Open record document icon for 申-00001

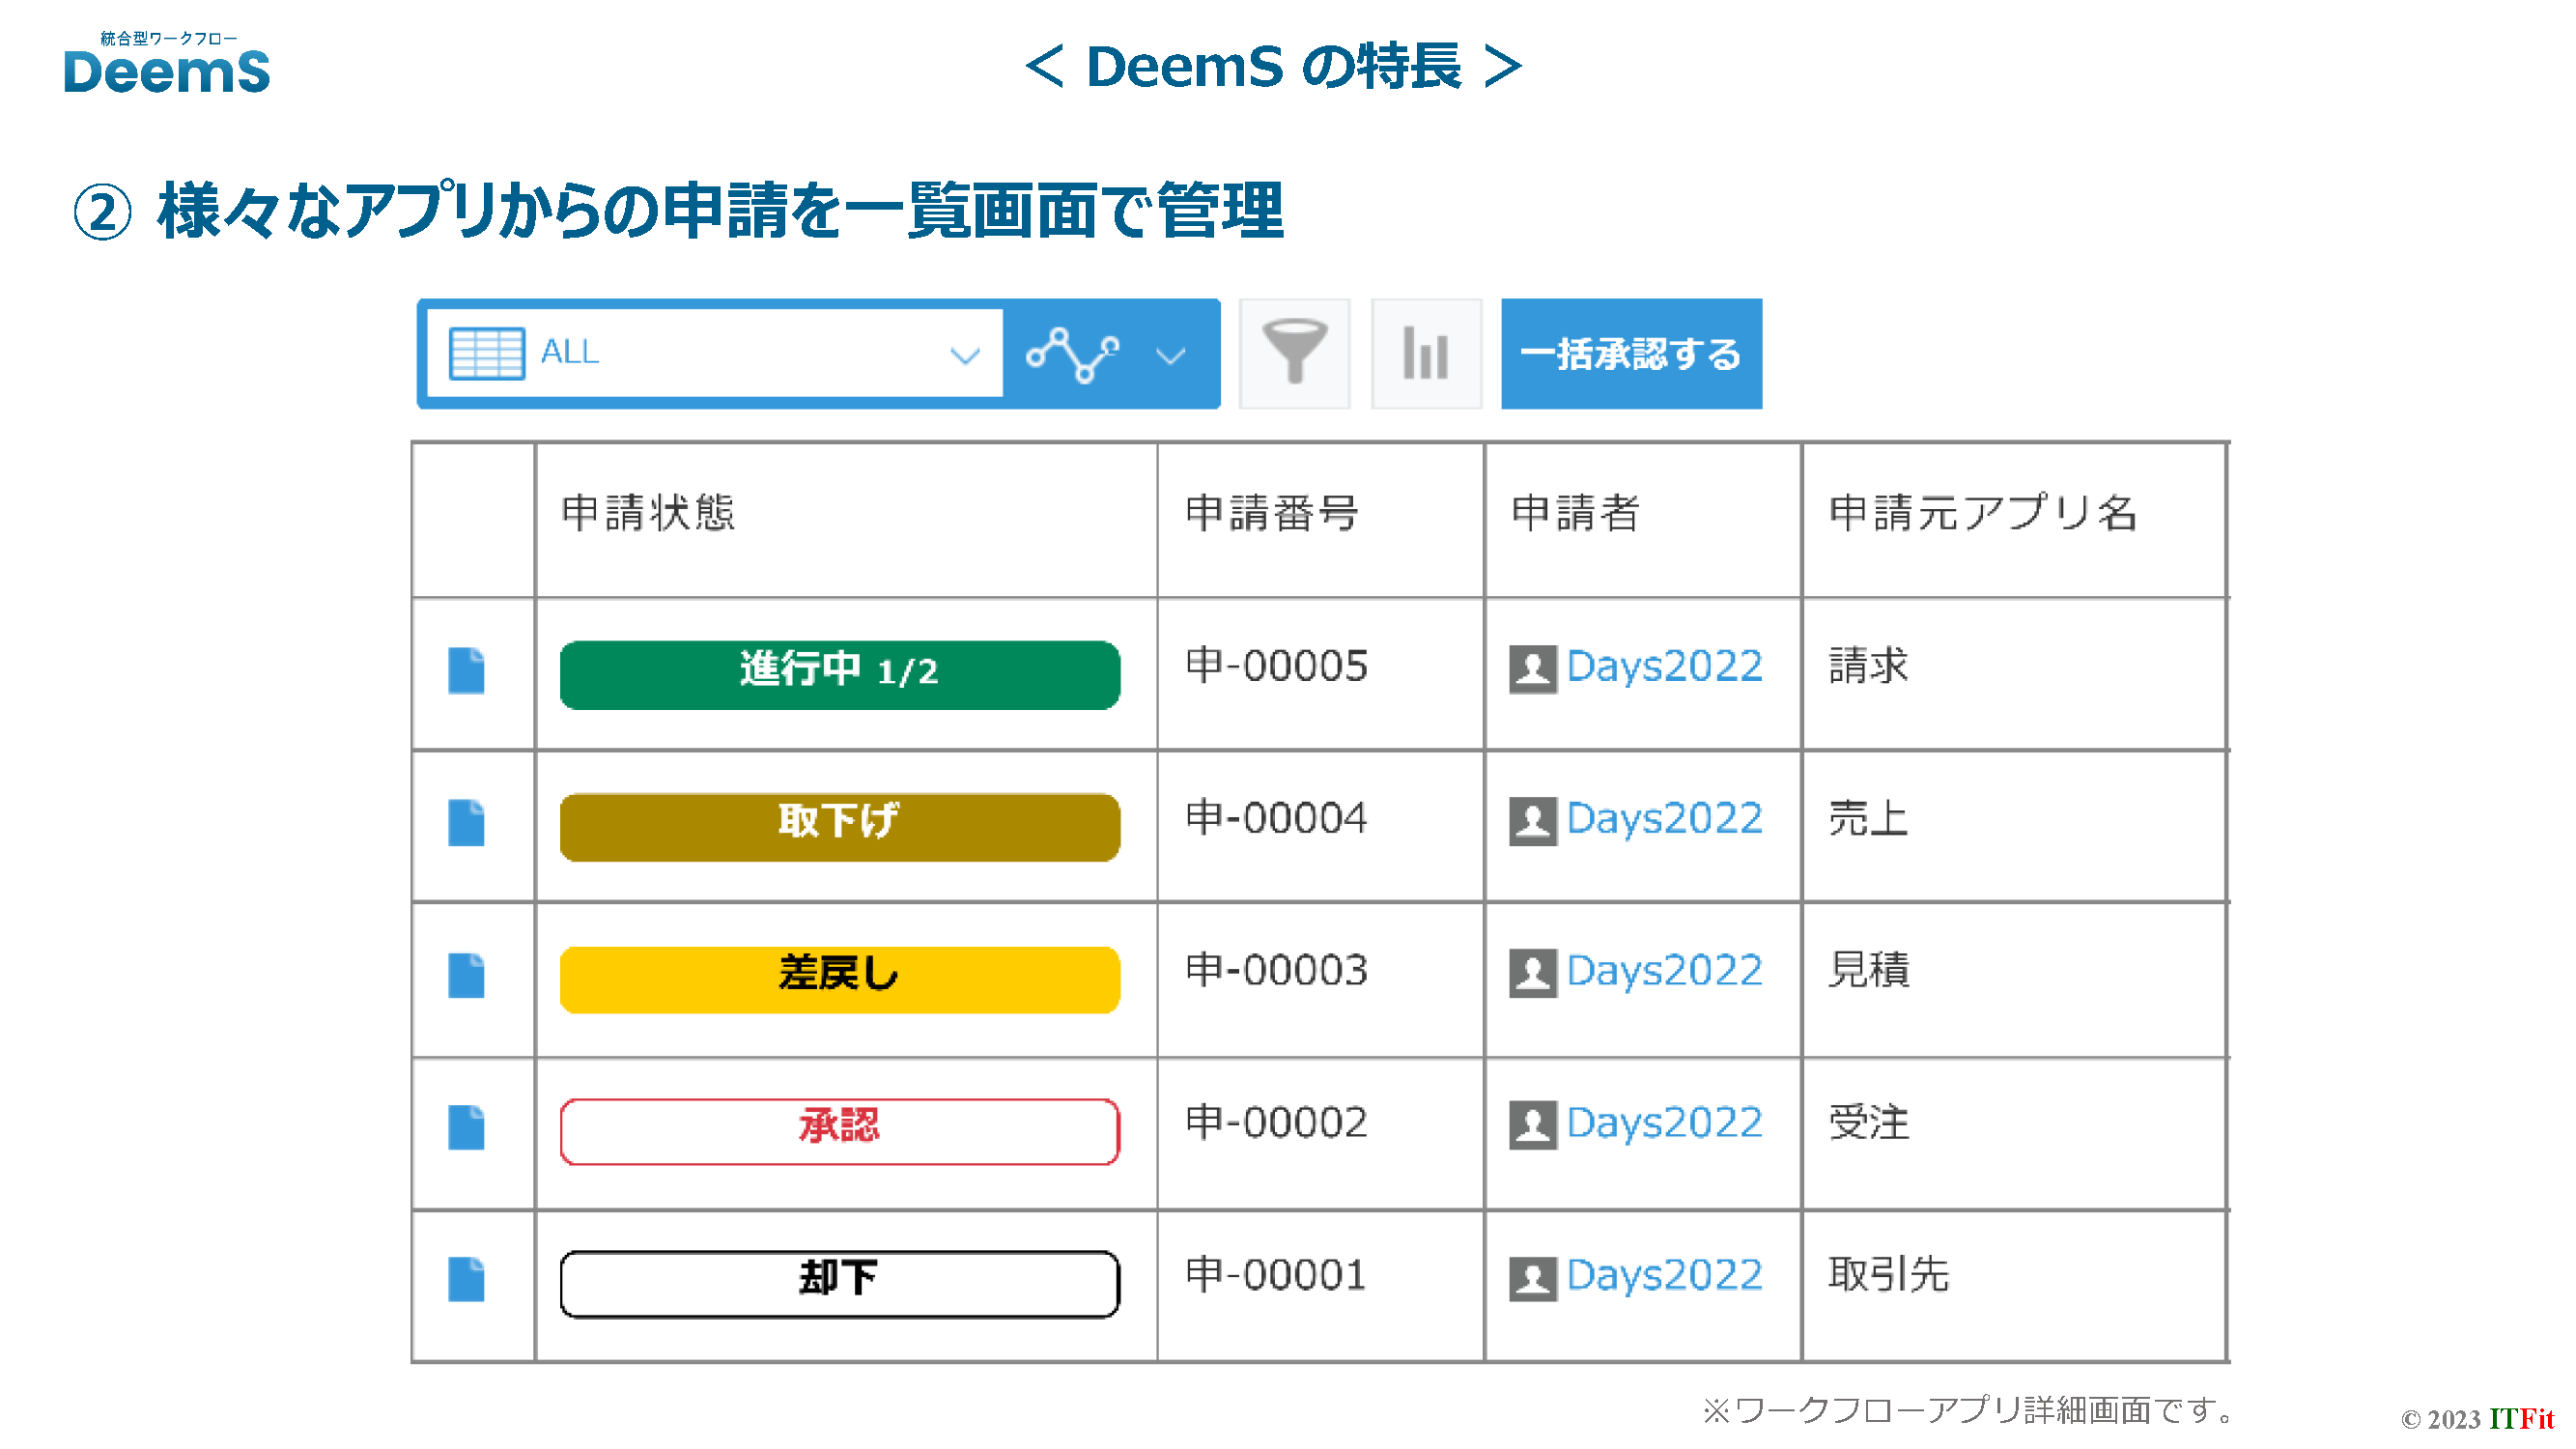[x=466, y=1279]
